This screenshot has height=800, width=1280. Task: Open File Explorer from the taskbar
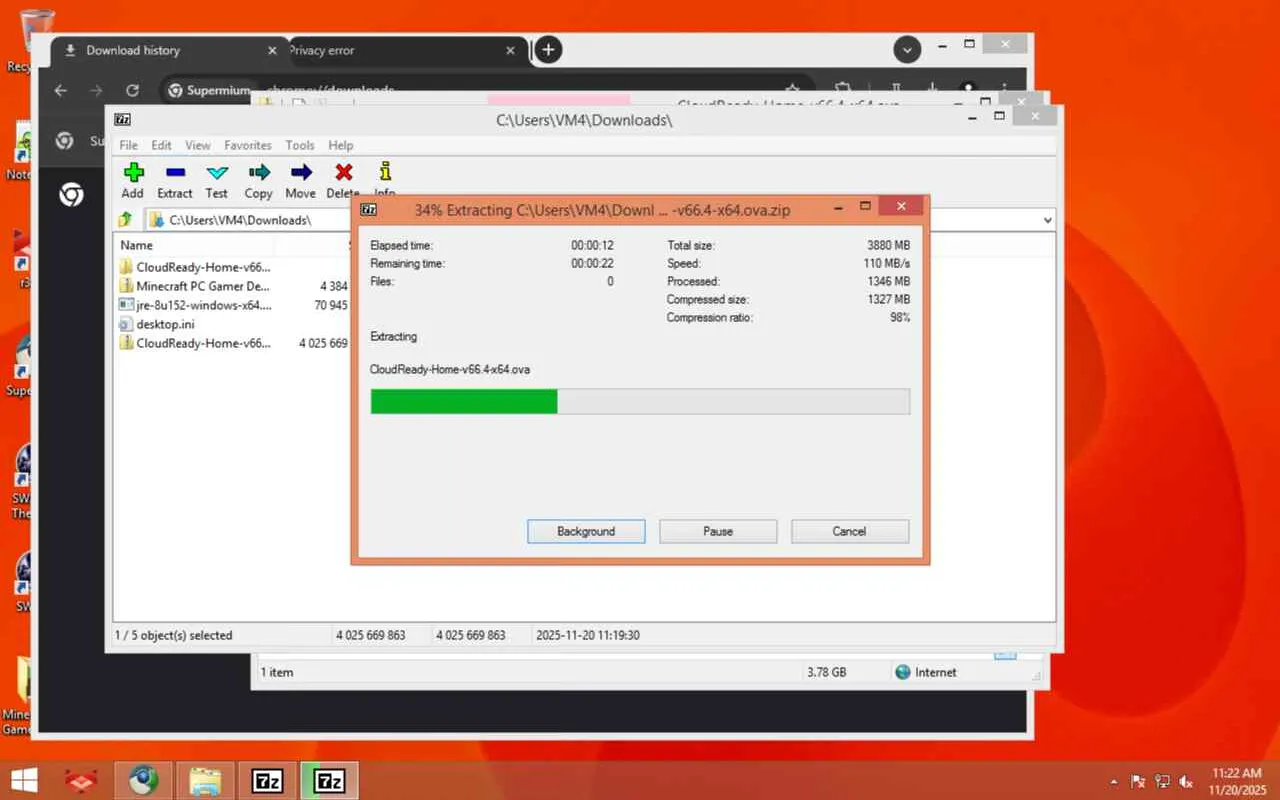205,780
